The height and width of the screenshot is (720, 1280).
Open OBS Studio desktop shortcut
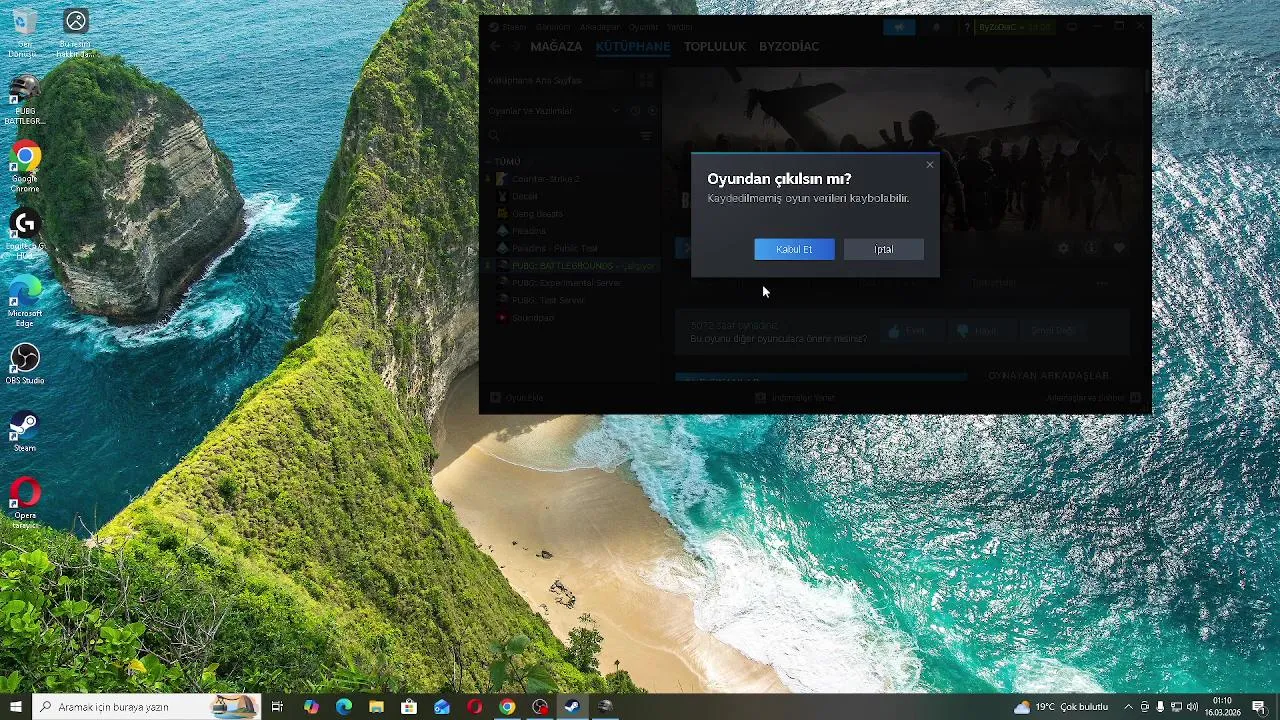pyautogui.click(x=25, y=365)
